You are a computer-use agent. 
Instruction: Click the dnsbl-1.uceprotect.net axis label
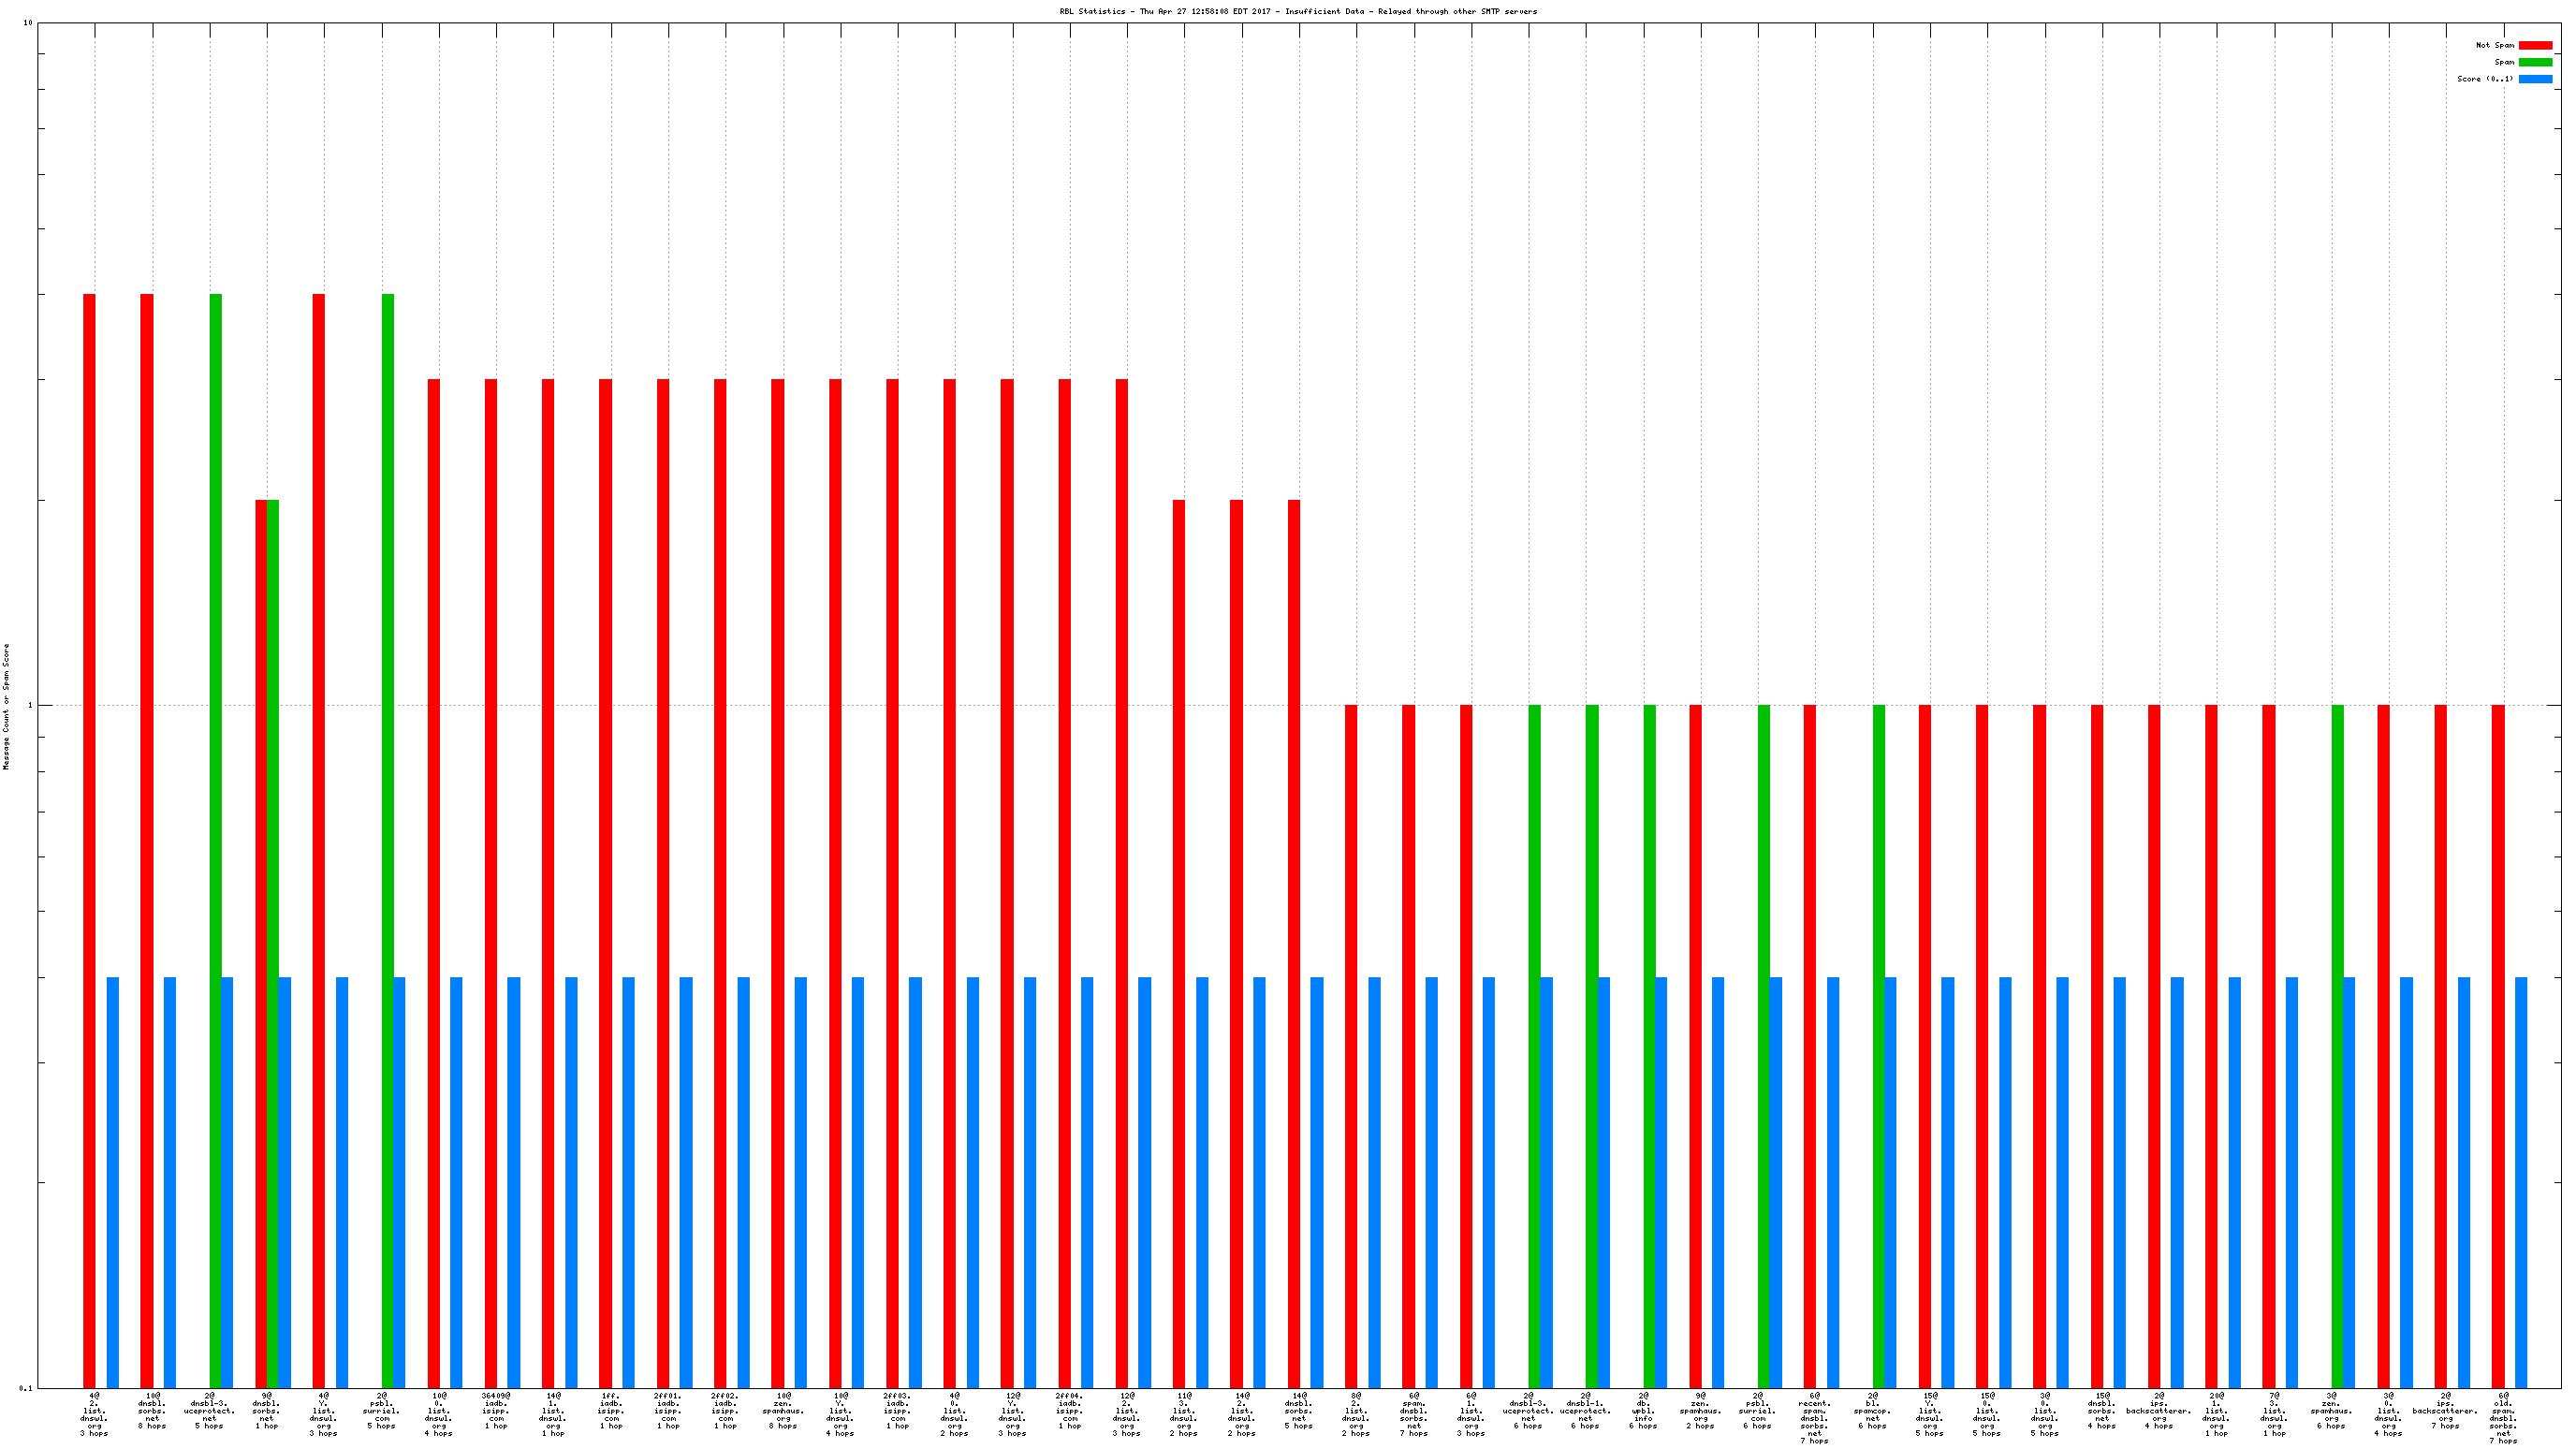pyautogui.click(x=1585, y=1410)
